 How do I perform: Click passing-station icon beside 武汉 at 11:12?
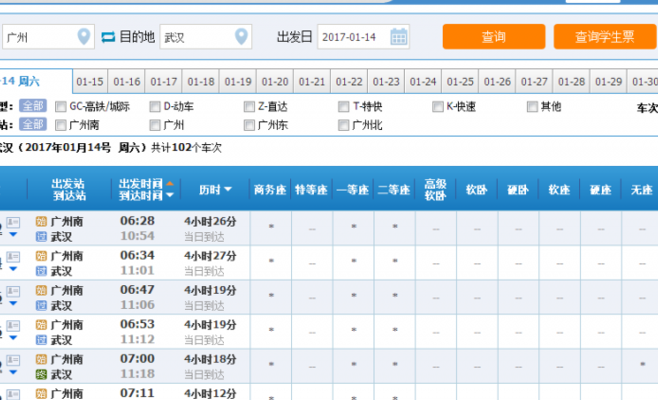coord(41,340)
